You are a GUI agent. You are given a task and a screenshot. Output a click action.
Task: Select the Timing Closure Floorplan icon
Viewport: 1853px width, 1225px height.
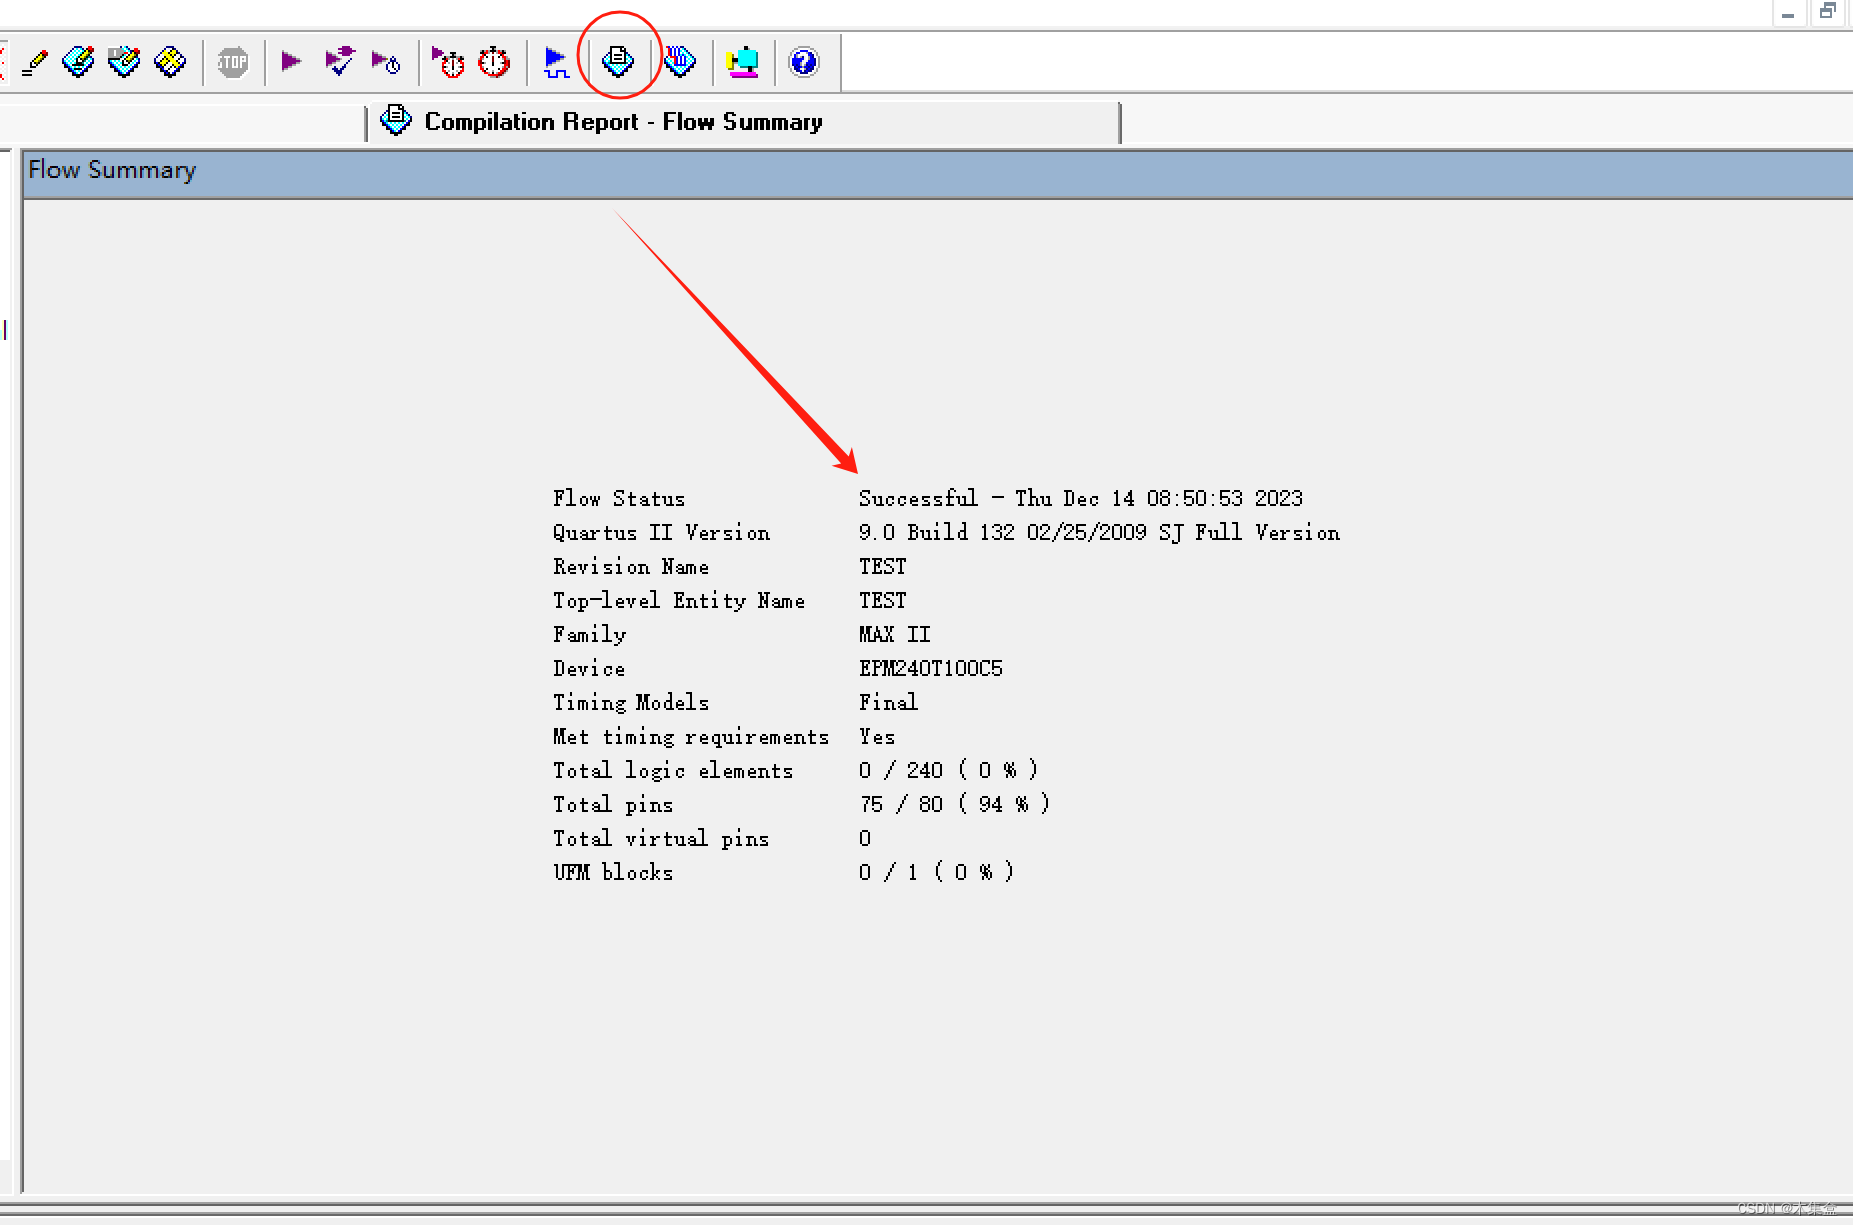pos(170,62)
